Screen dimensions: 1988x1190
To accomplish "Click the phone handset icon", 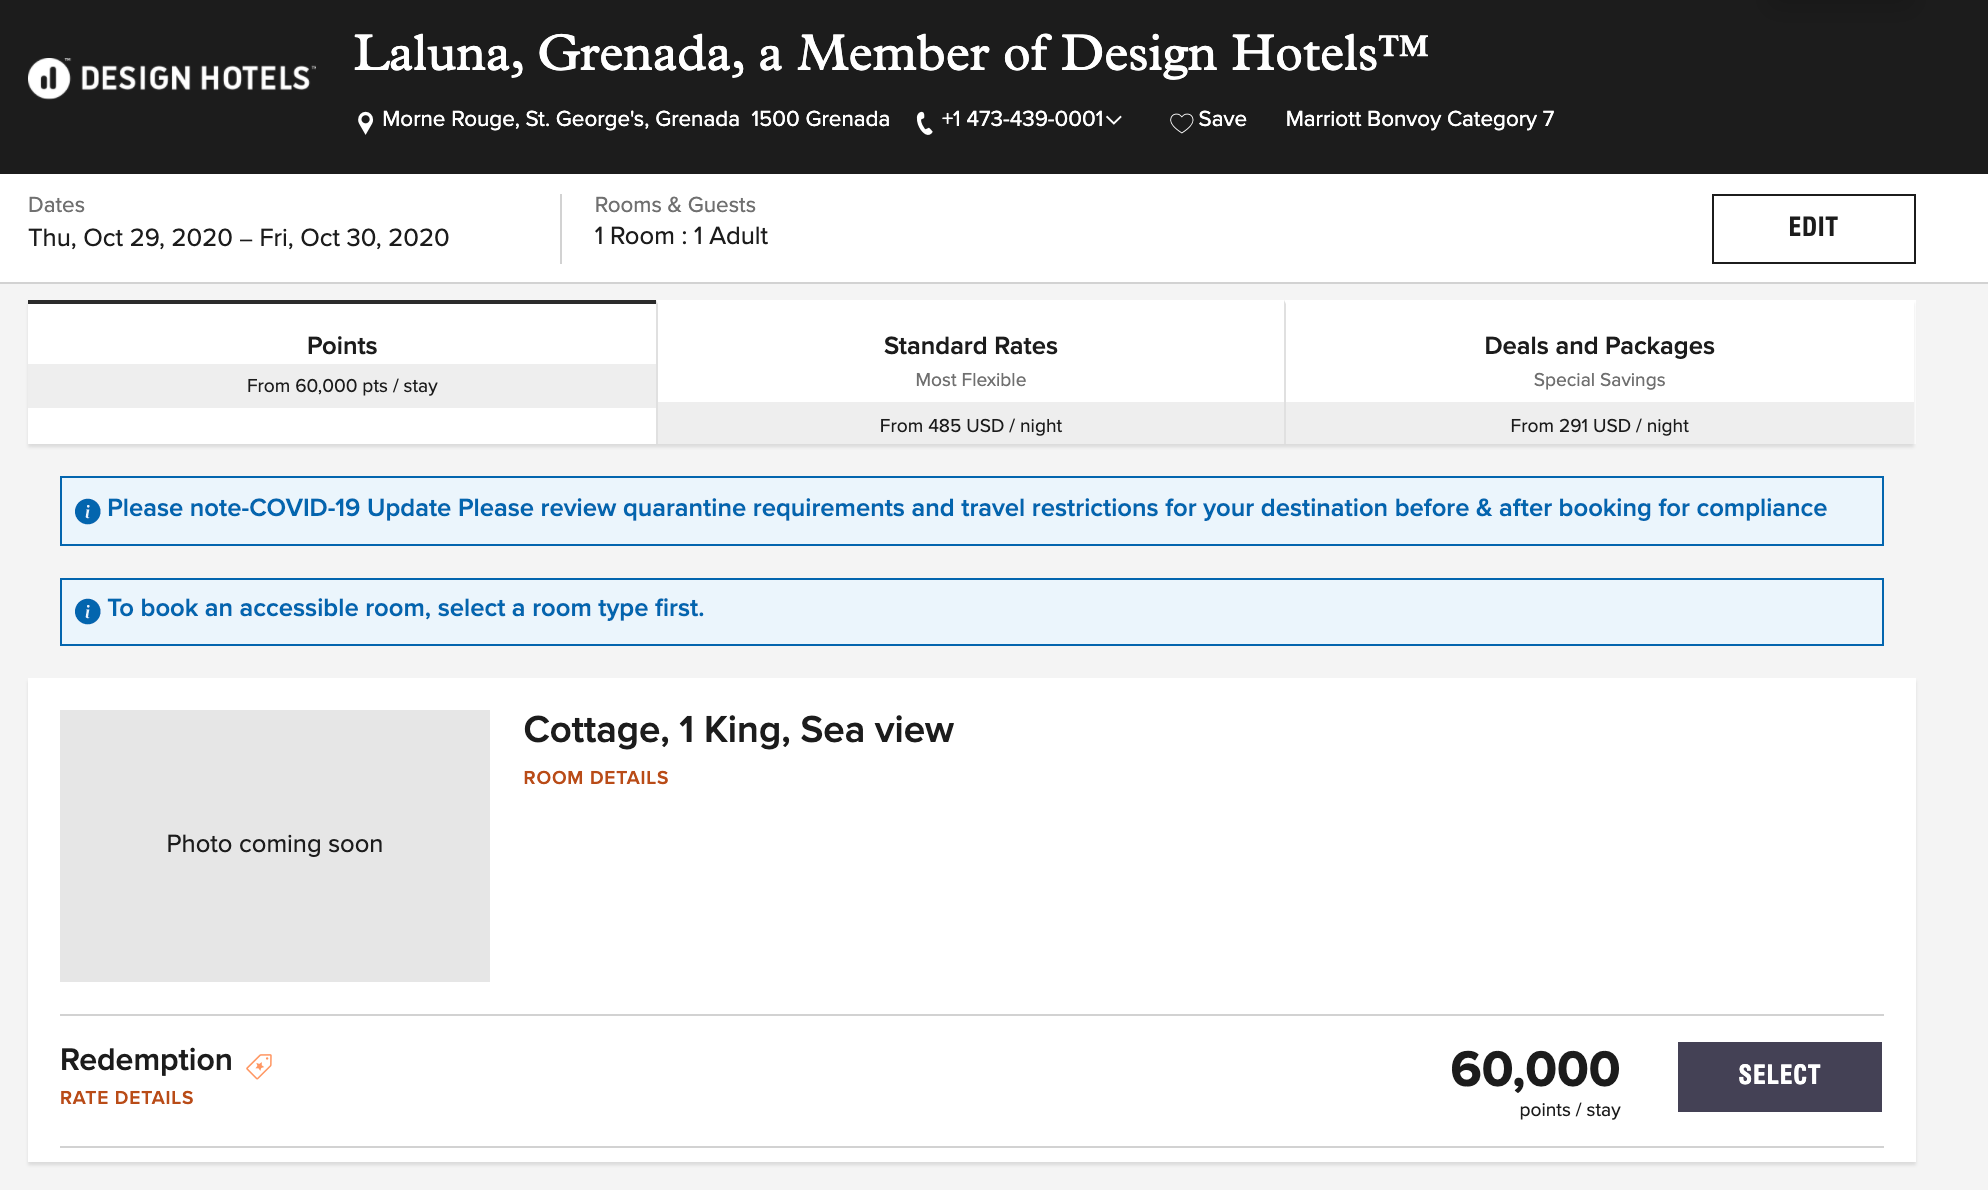I will point(925,122).
